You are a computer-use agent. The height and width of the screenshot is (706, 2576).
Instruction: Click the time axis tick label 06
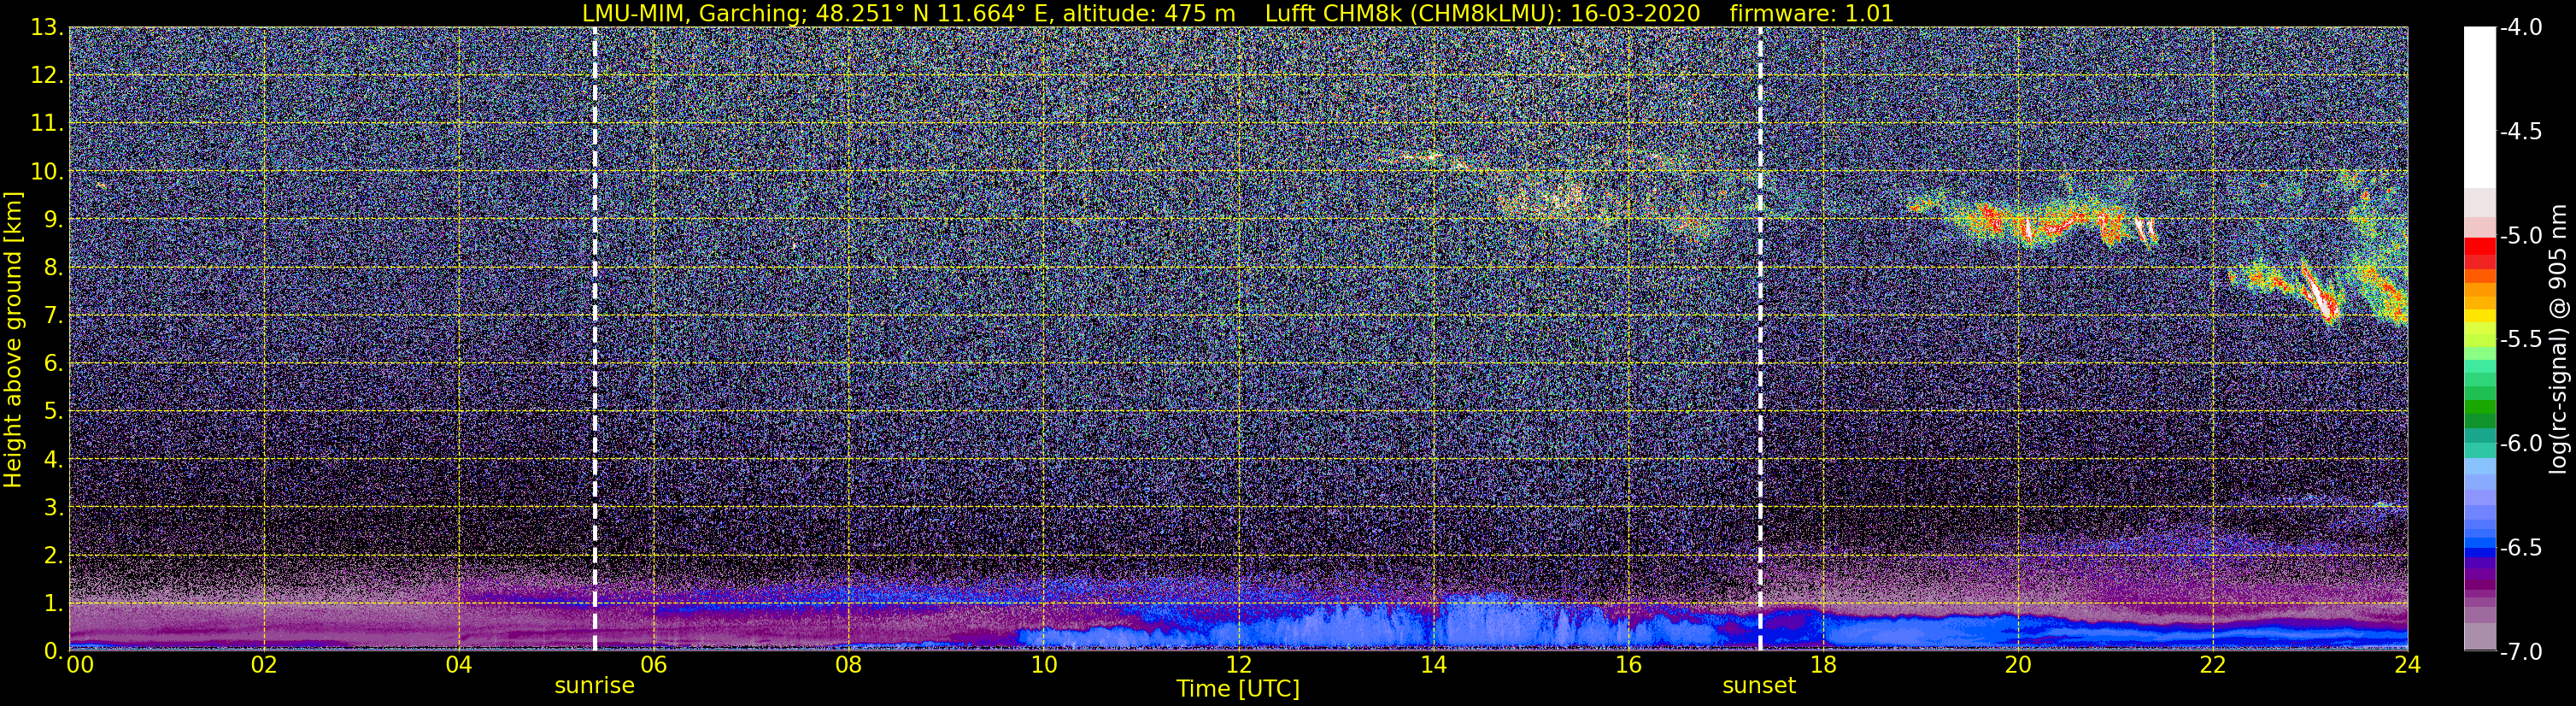pyautogui.click(x=653, y=666)
